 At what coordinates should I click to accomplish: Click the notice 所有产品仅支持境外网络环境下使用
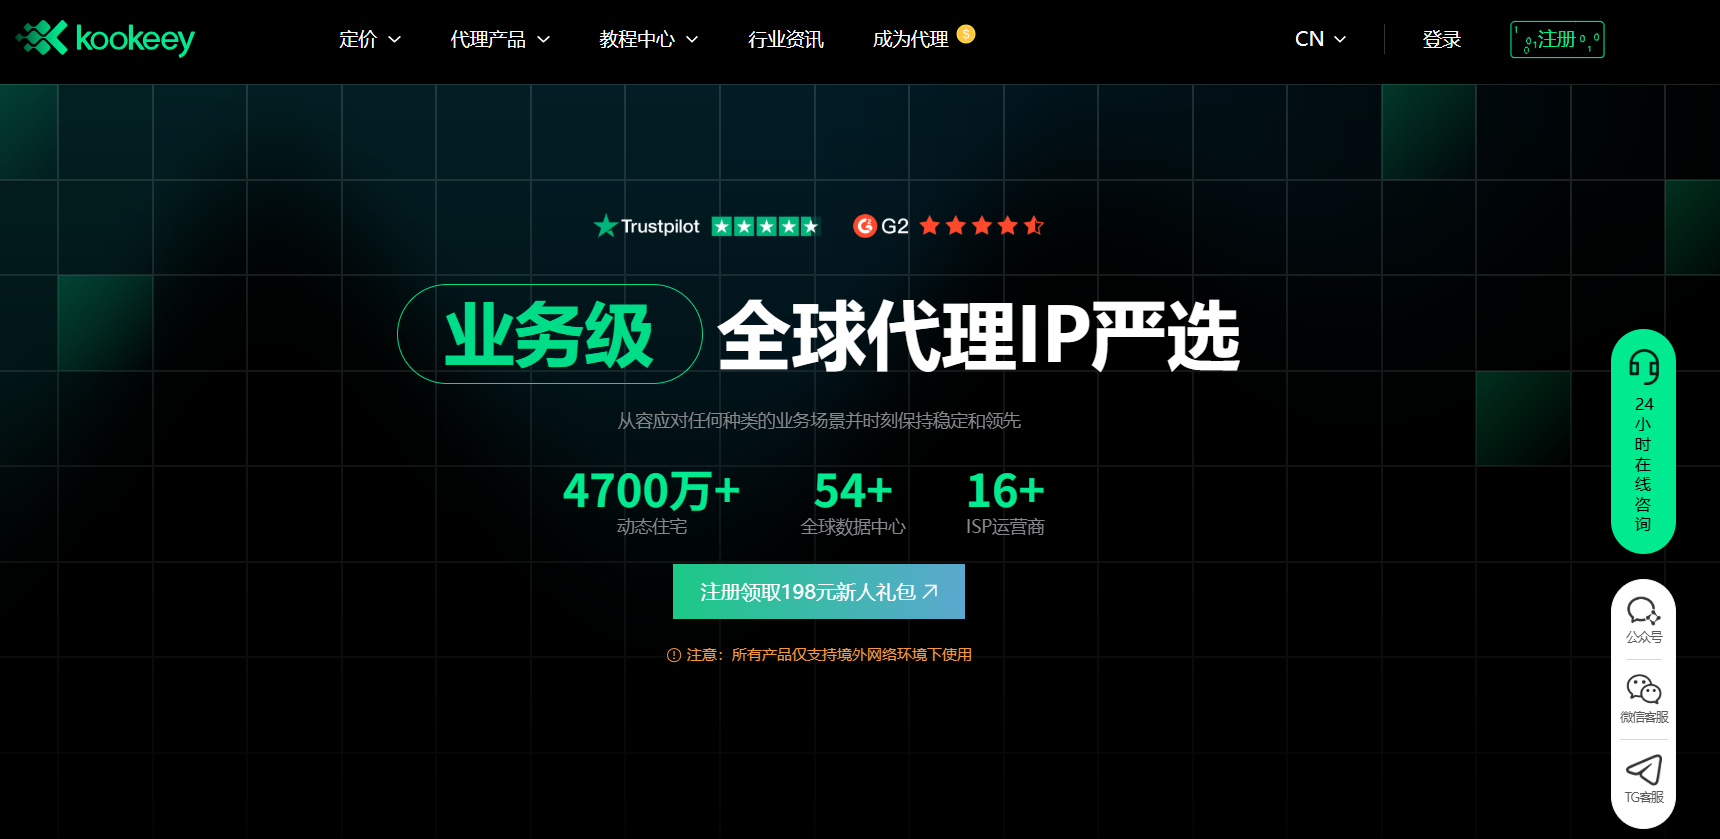pos(852,655)
